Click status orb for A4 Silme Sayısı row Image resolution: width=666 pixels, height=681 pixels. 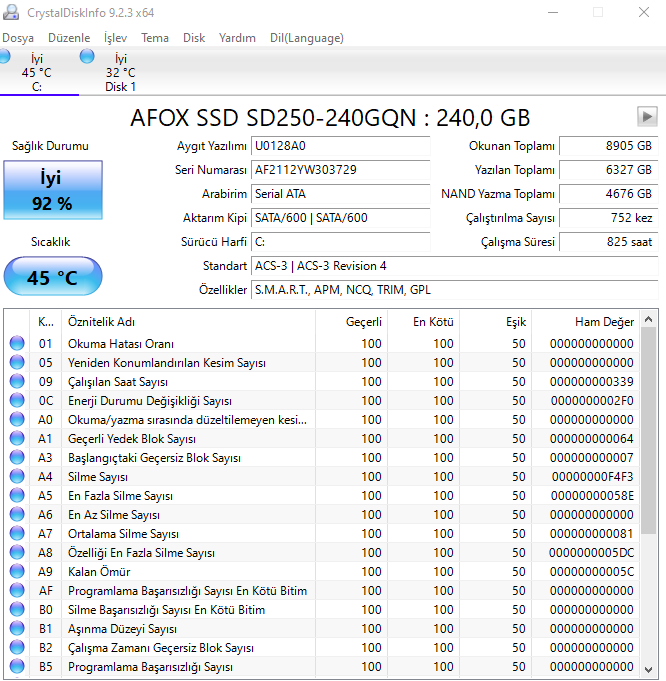[17, 476]
